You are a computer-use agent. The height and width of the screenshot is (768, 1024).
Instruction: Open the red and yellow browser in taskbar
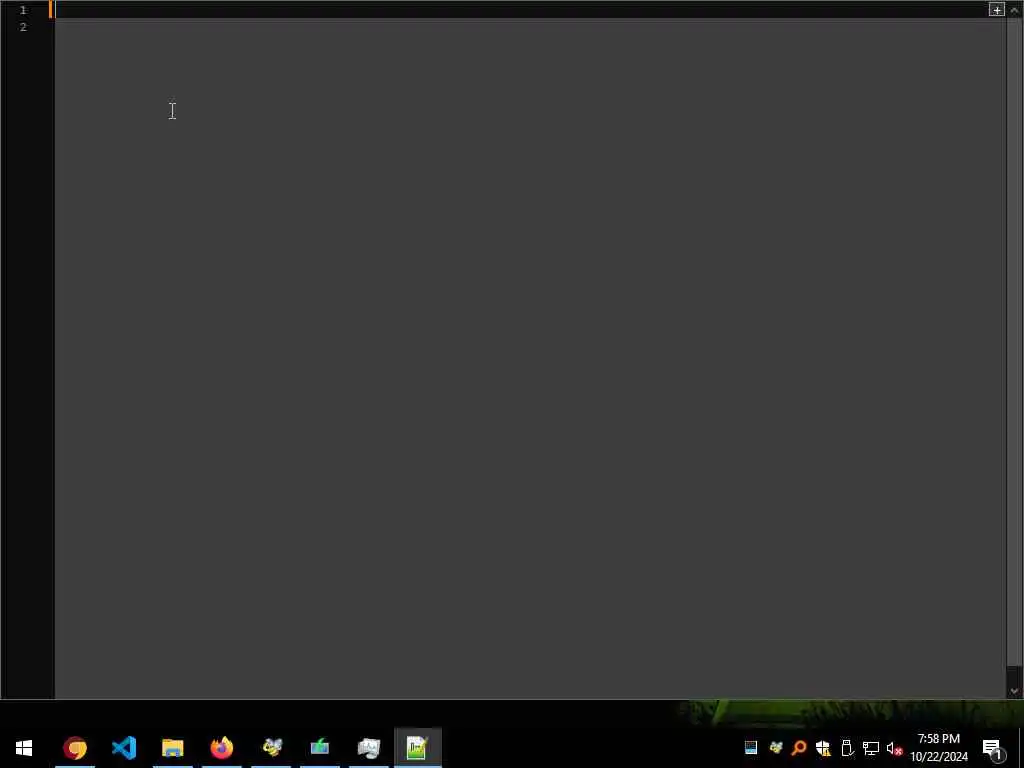coord(74,748)
